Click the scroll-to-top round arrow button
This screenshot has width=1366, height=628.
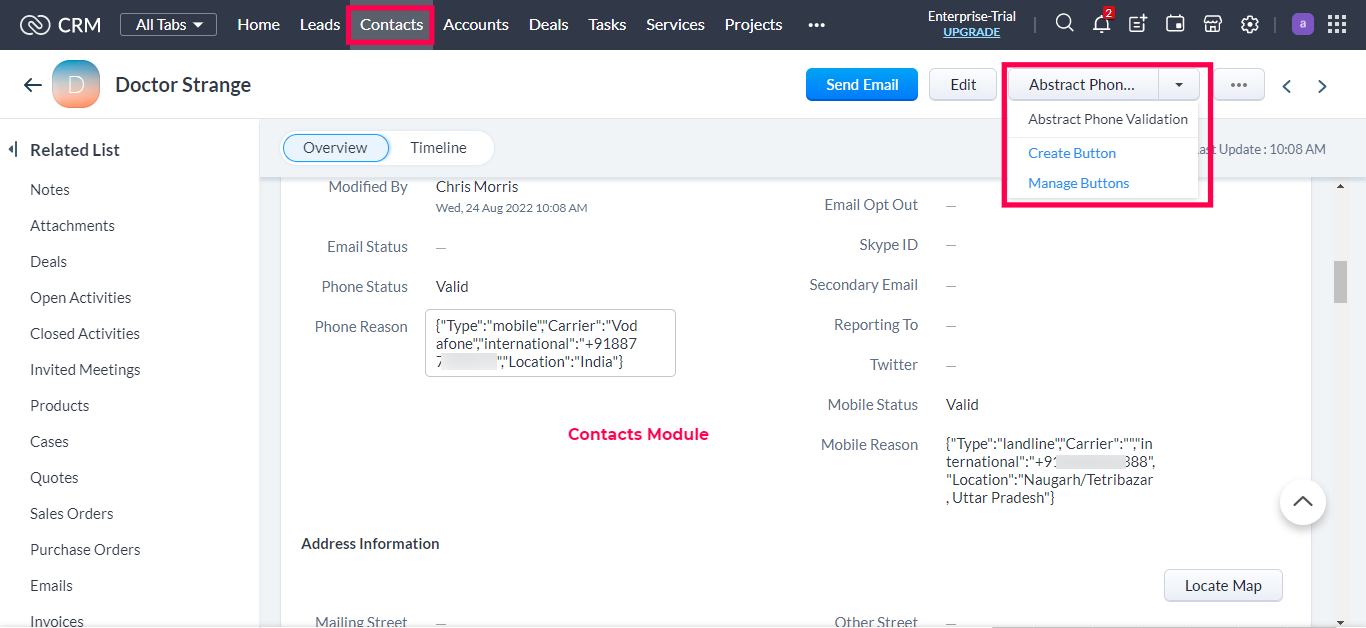pos(1303,502)
